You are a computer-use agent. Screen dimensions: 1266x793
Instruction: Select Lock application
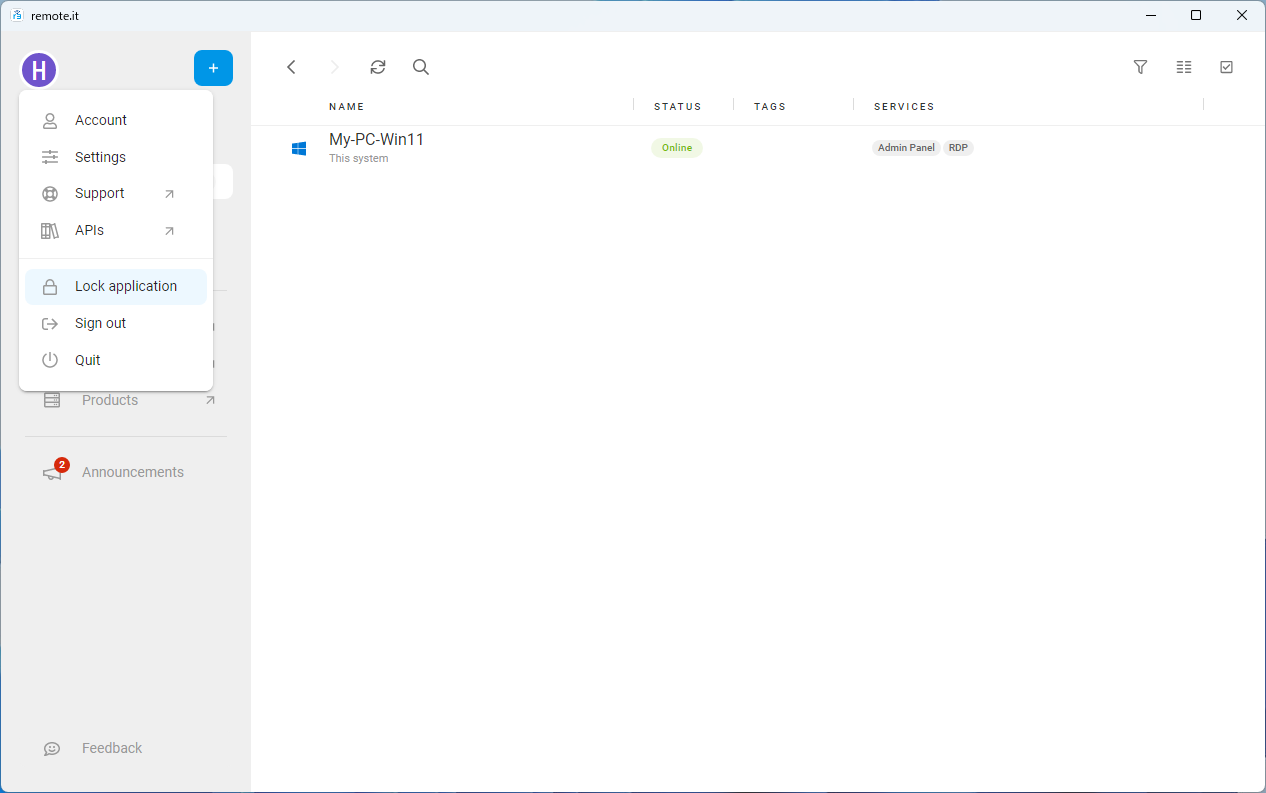[x=116, y=286]
